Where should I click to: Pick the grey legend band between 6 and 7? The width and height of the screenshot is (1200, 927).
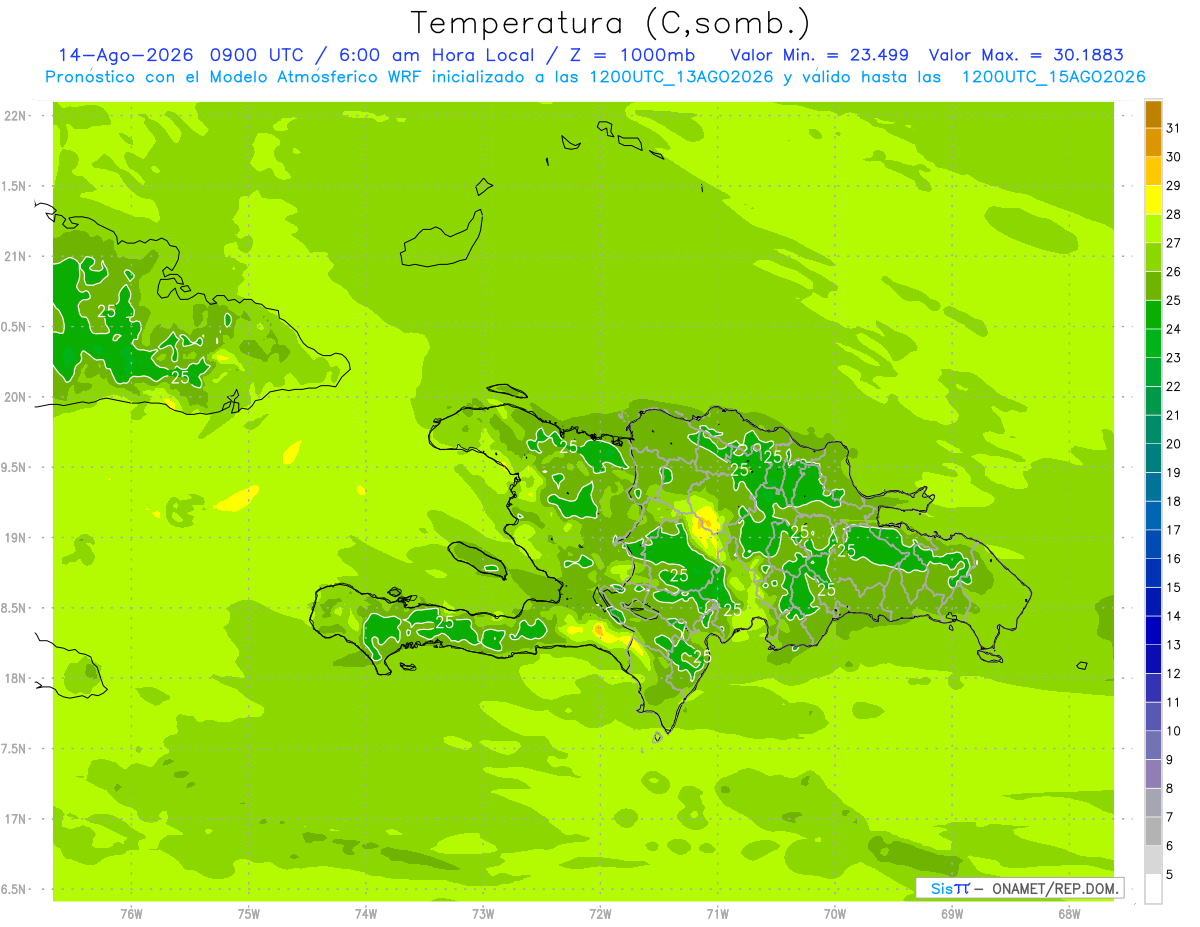pos(1153,832)
